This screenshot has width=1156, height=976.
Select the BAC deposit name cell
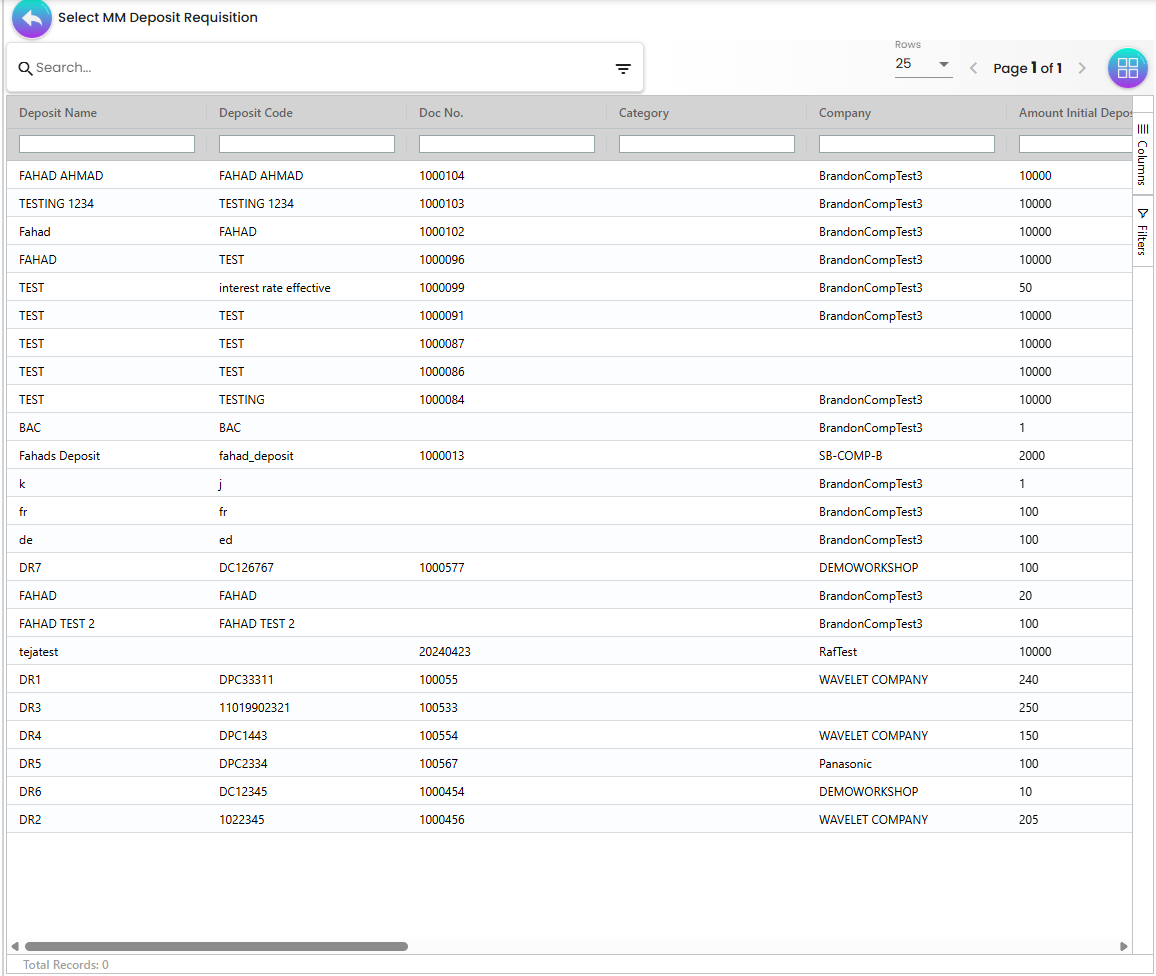pyautogui.click(x=30, y=428)
